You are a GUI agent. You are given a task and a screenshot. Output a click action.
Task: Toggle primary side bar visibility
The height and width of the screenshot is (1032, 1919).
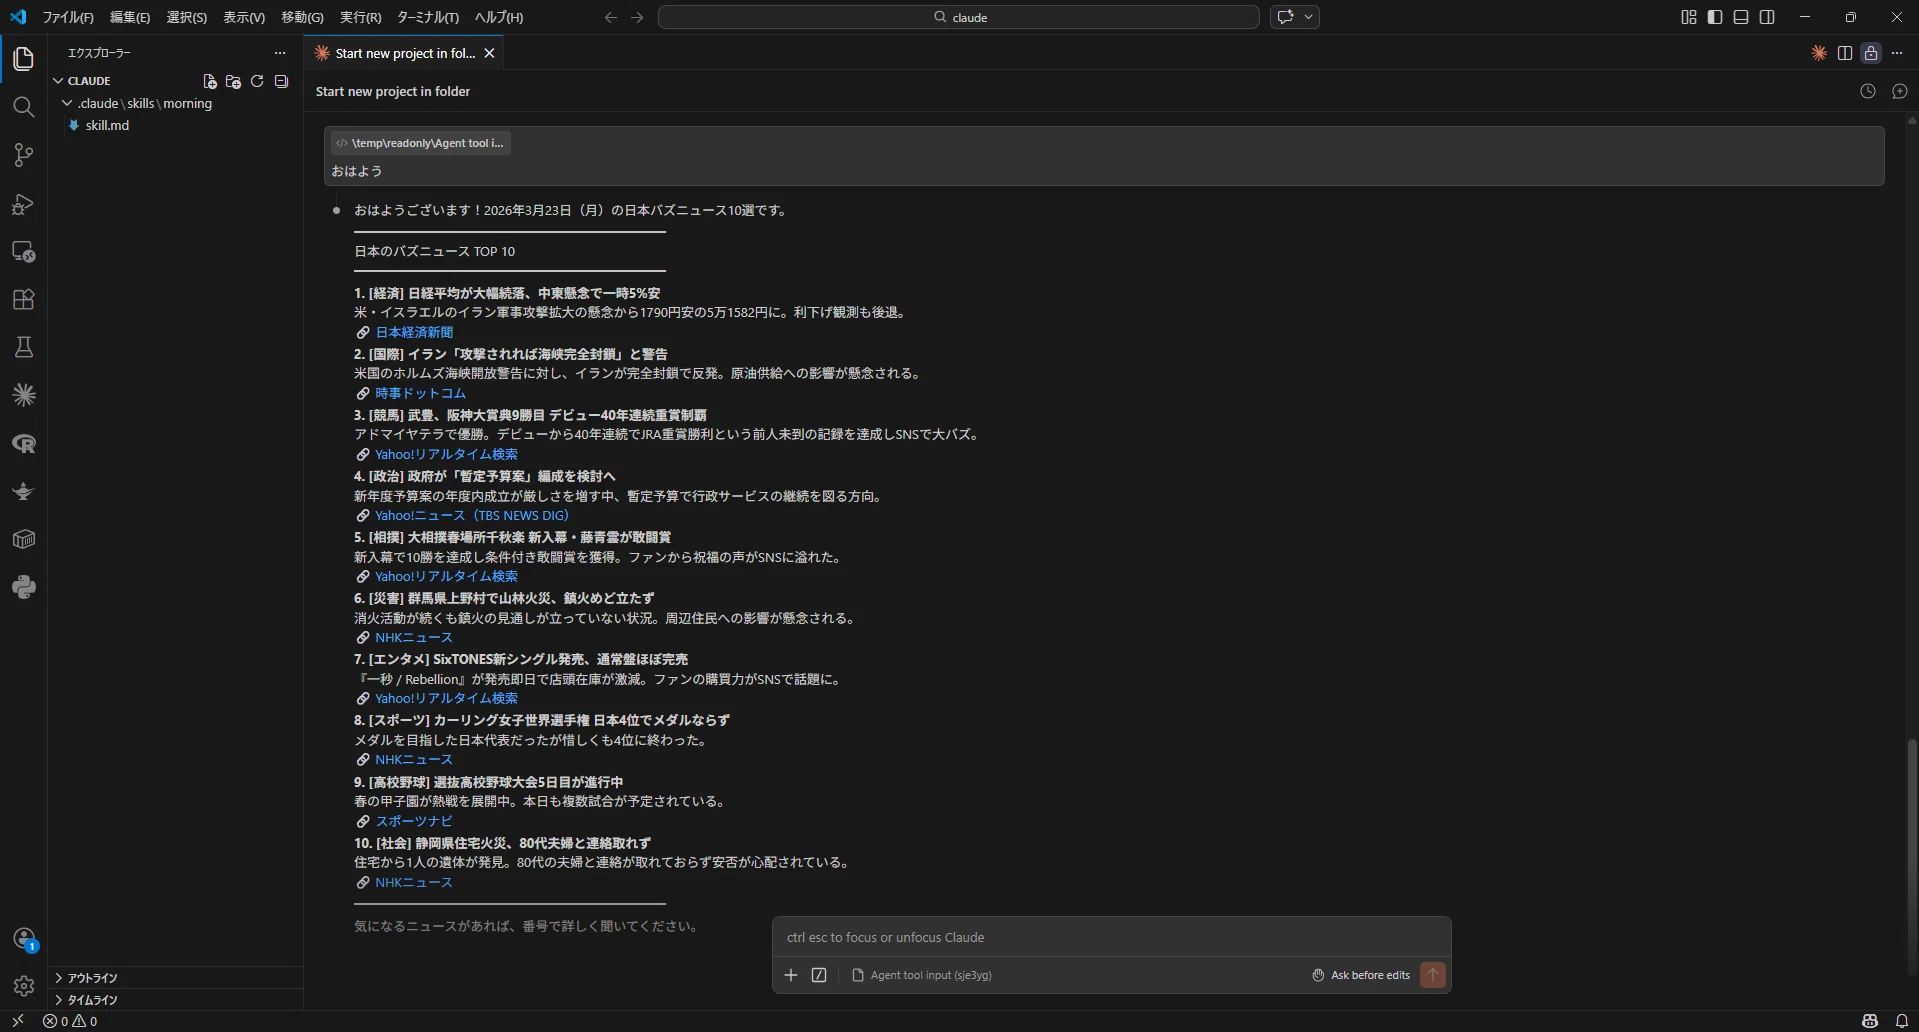(x=1715, y=17)
